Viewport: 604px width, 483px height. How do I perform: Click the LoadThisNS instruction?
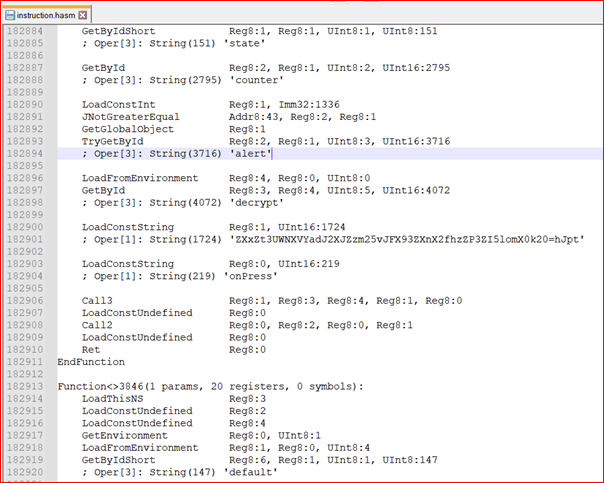point(112,399)
